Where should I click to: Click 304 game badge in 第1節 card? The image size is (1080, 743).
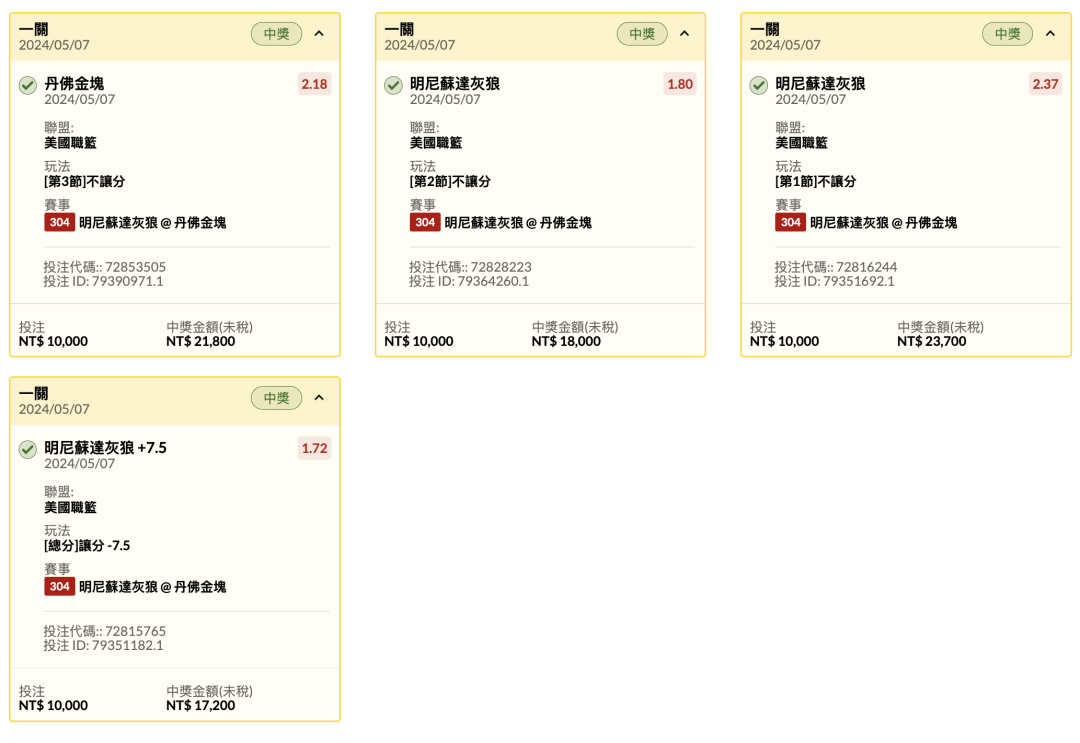[x=791, y=222]
